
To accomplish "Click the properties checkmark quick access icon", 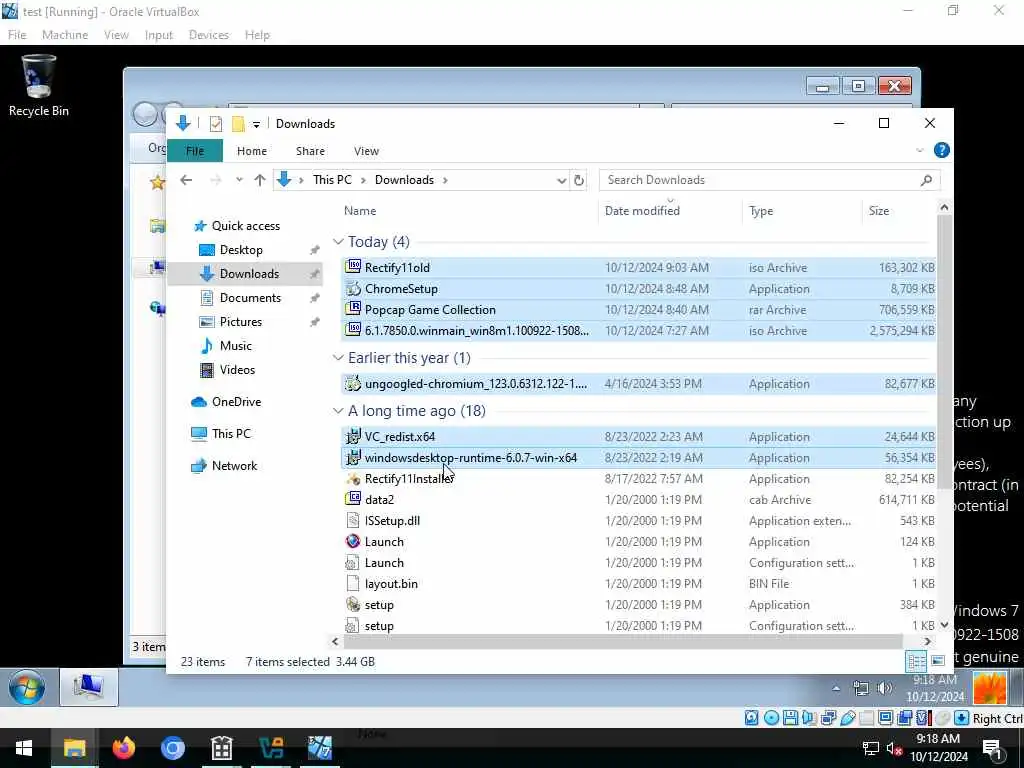I will [216, 123].
